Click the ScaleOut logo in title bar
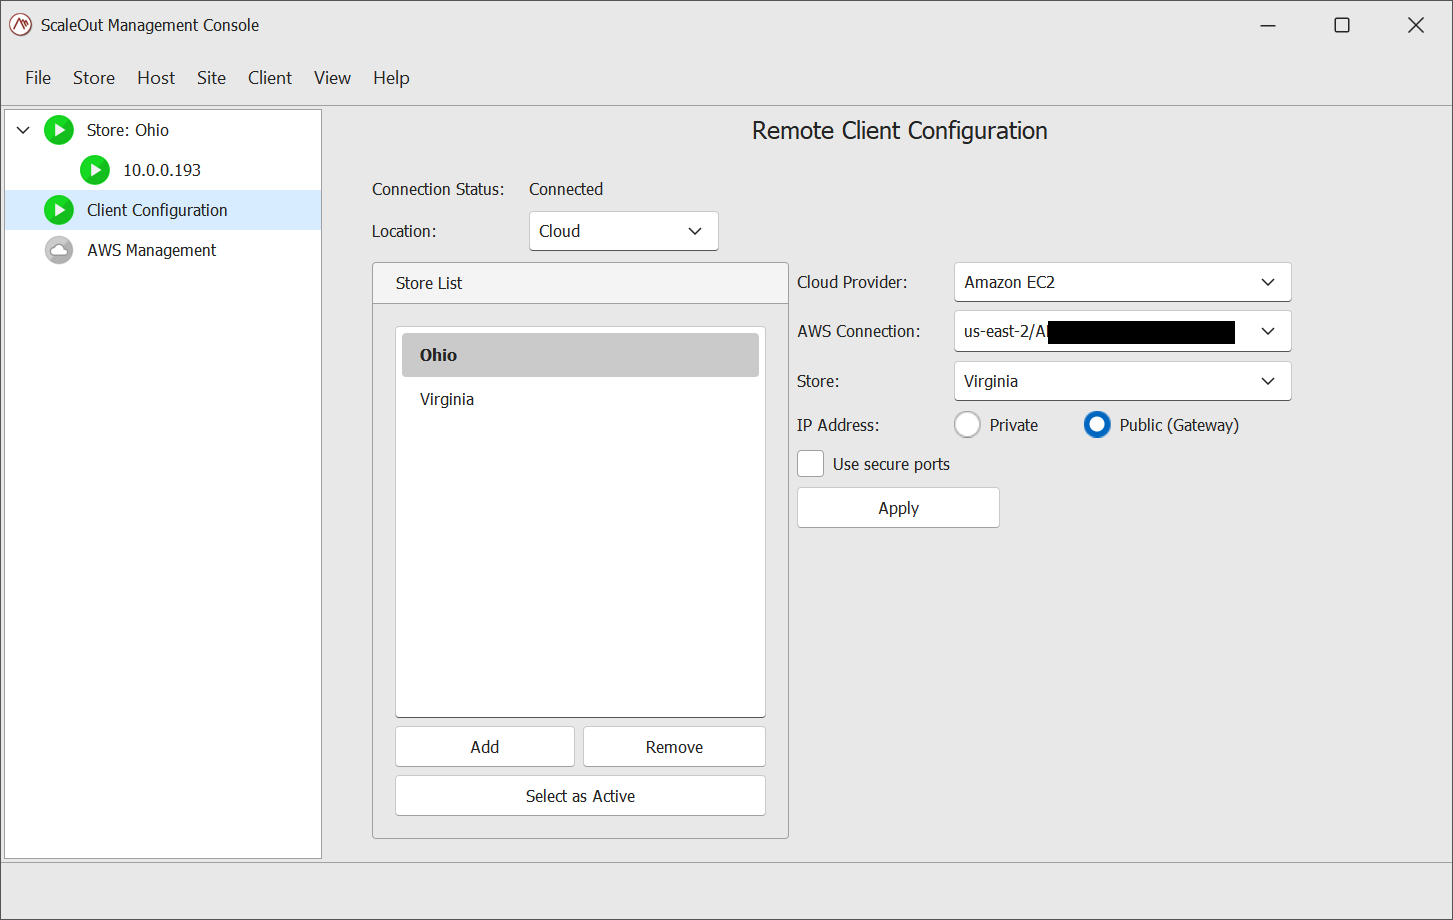The image size is (1453, 920). [20, 25]
